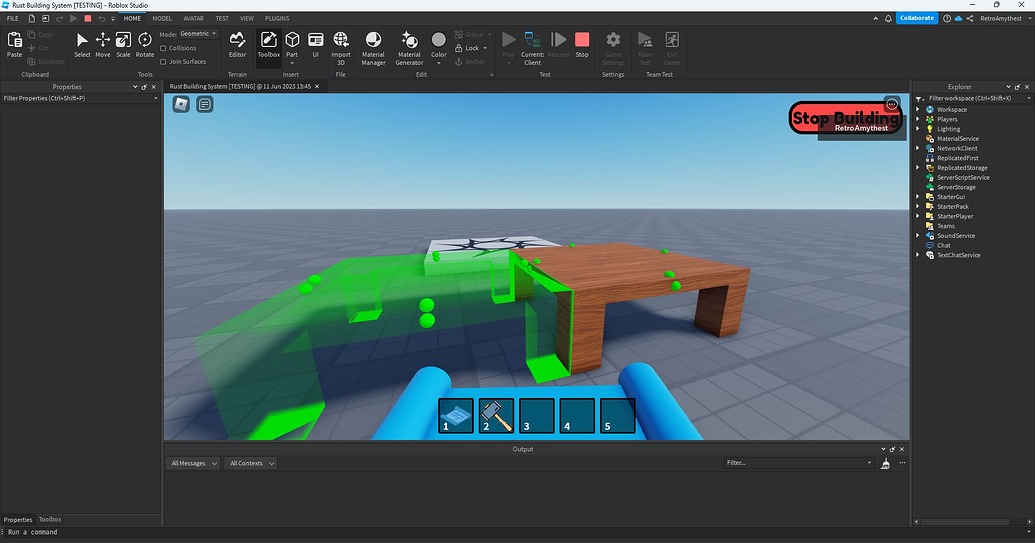Click the Current: Client view switch
This screenshot has width=1035, height=543.
tap(532, 48)
